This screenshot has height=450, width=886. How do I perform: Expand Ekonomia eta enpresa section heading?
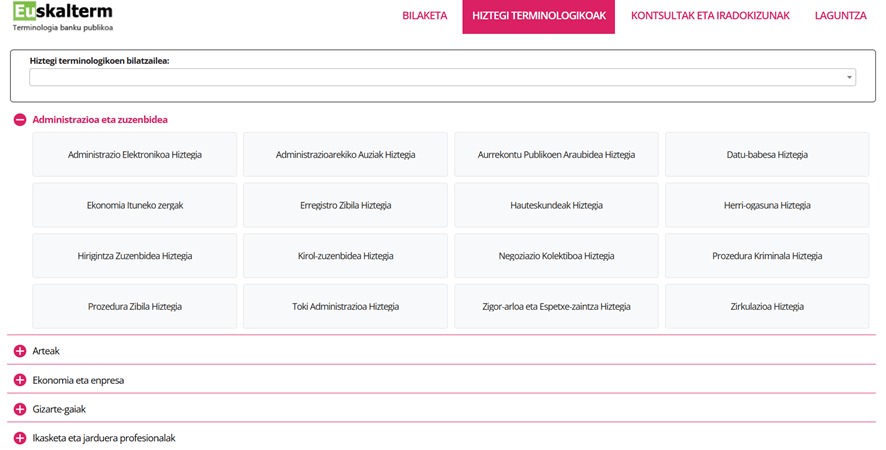78,380
